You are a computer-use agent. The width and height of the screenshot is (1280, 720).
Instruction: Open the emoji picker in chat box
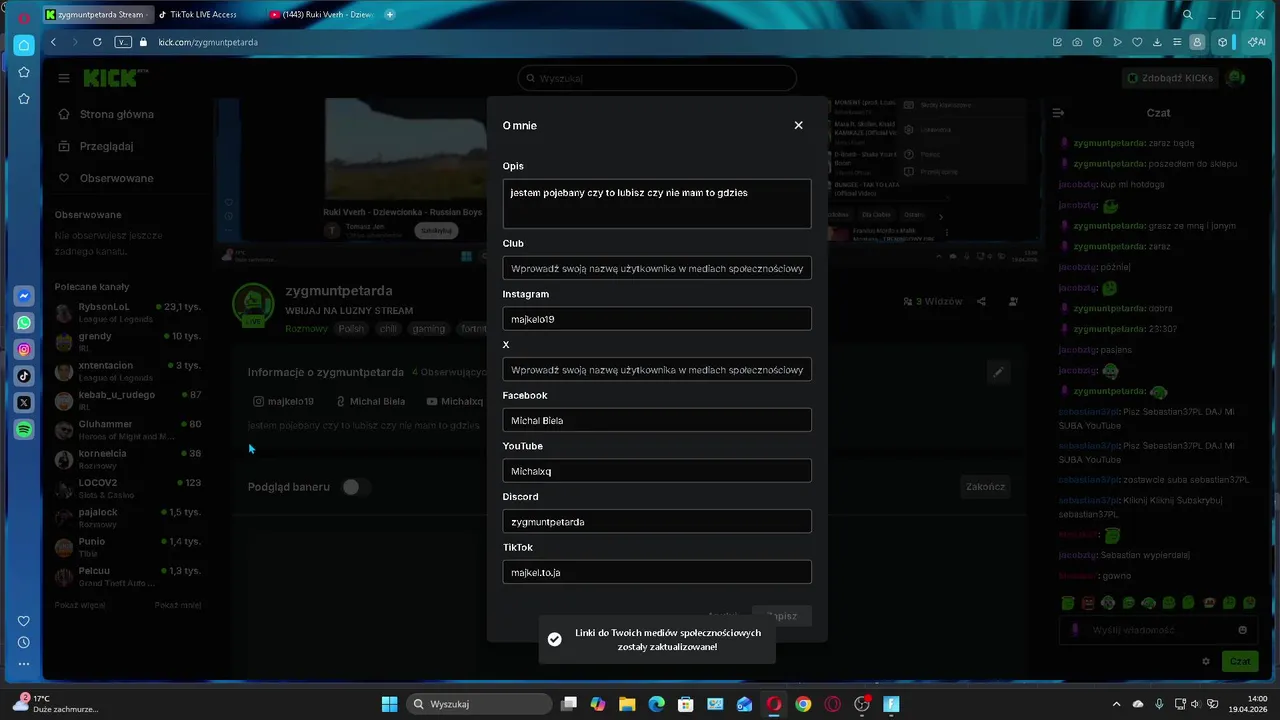tap(1243, 630)
